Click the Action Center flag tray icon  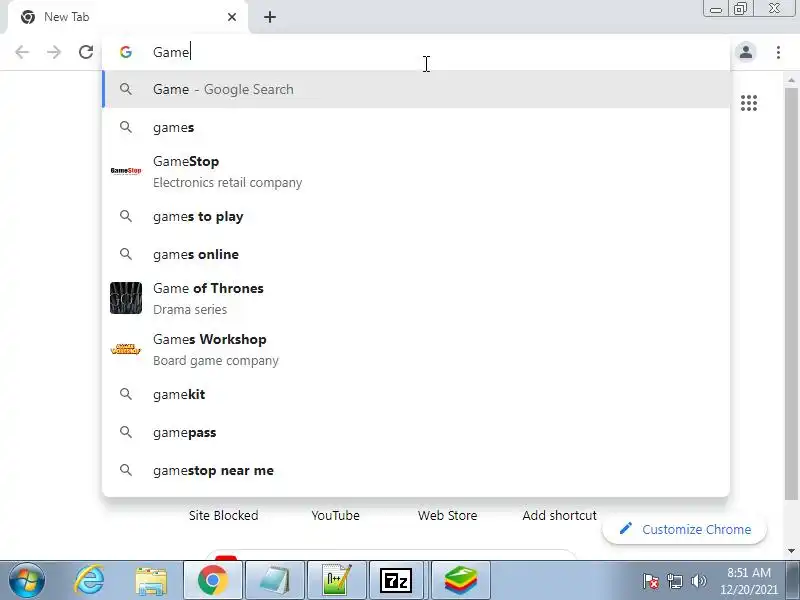(651, 581)
